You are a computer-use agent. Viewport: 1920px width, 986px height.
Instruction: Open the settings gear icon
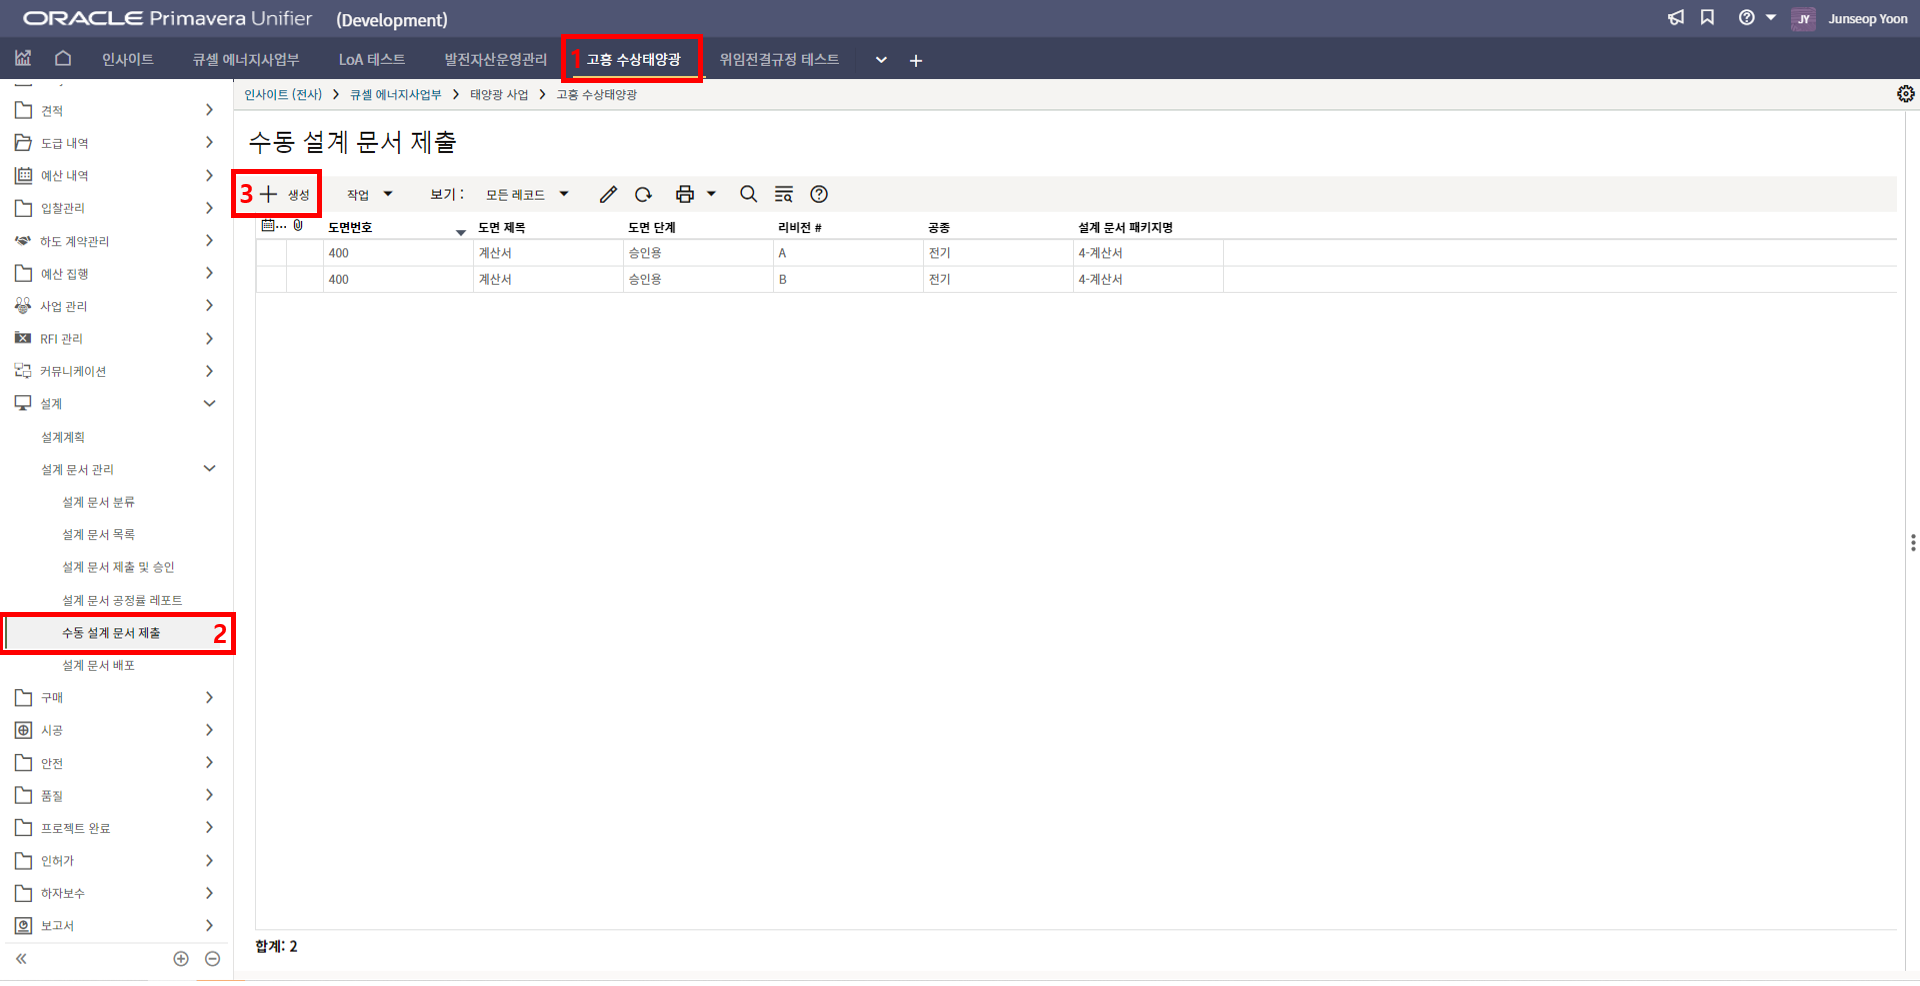tap(1906, 94)
